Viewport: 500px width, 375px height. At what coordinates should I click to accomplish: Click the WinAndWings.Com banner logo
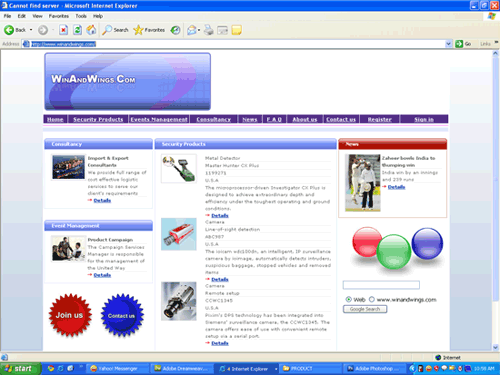point(127,81)
